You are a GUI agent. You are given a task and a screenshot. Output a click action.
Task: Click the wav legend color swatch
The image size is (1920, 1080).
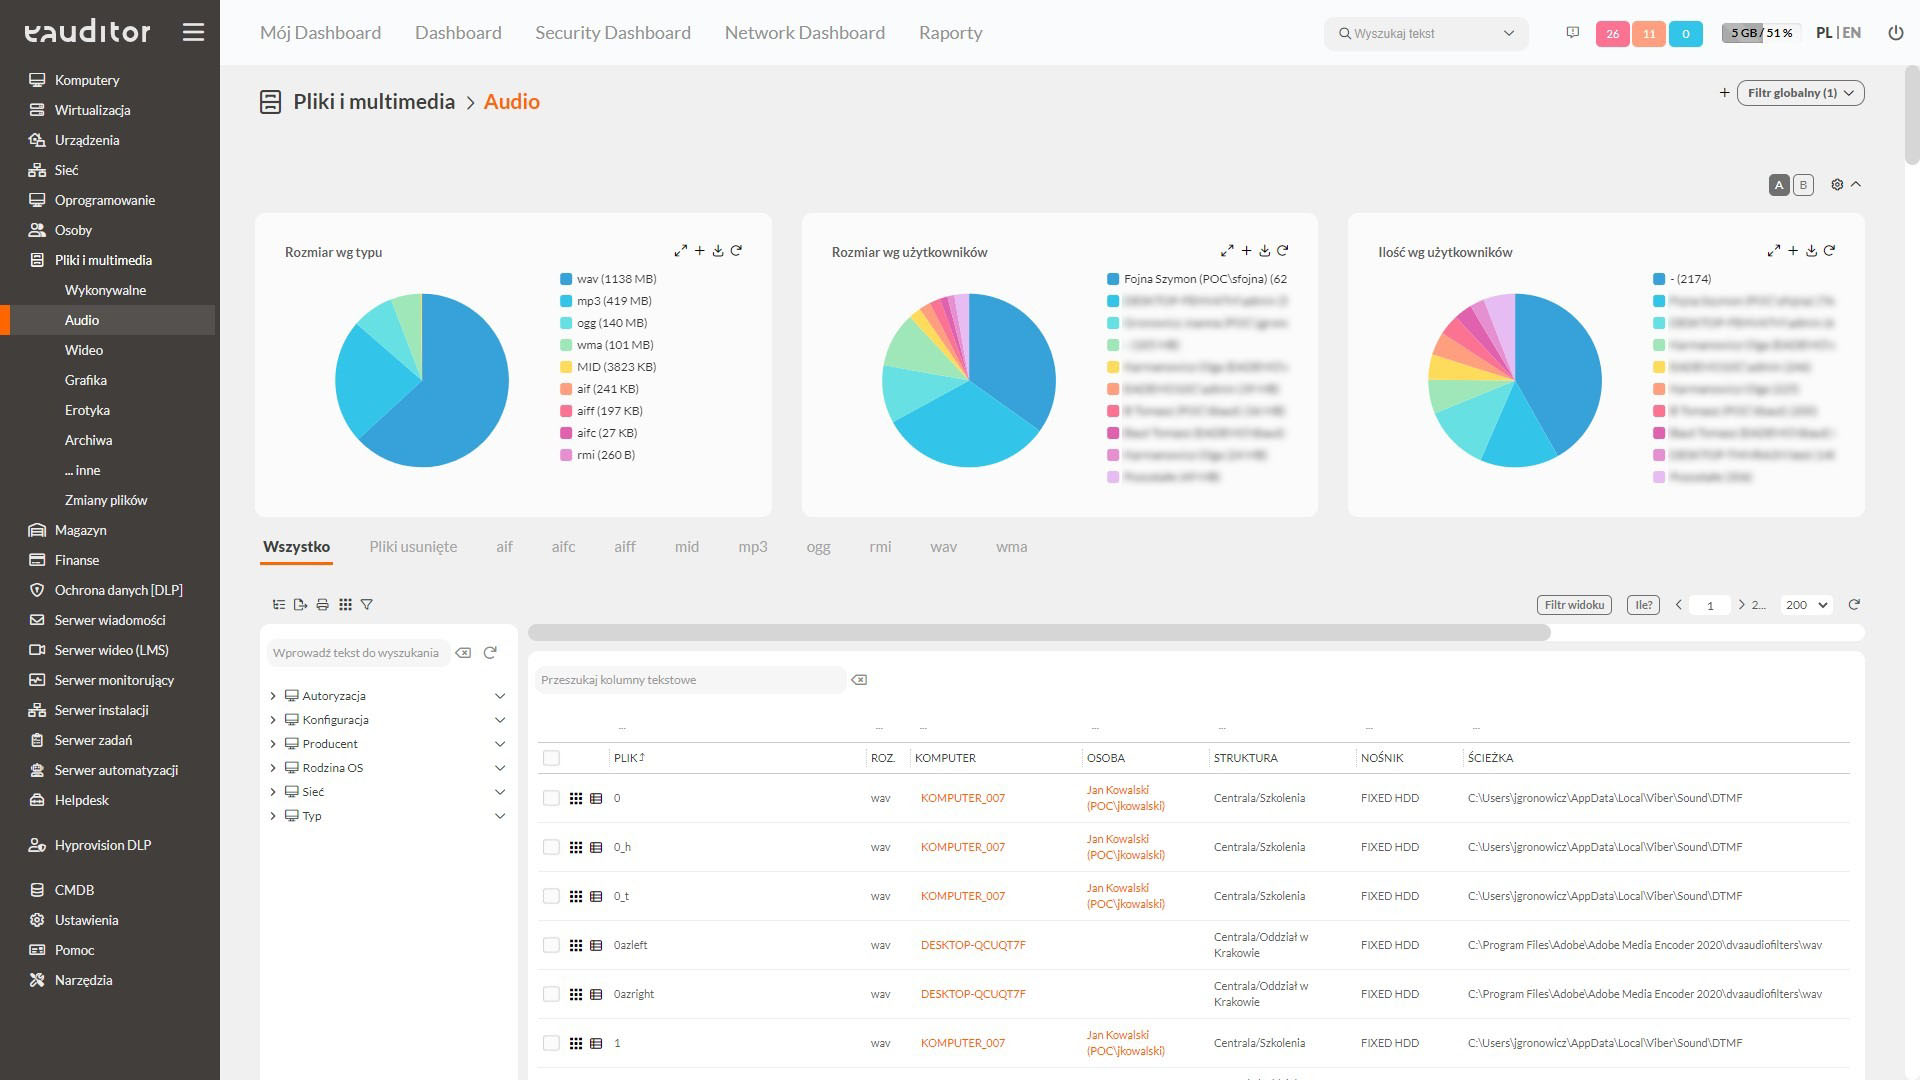[566, 279]
